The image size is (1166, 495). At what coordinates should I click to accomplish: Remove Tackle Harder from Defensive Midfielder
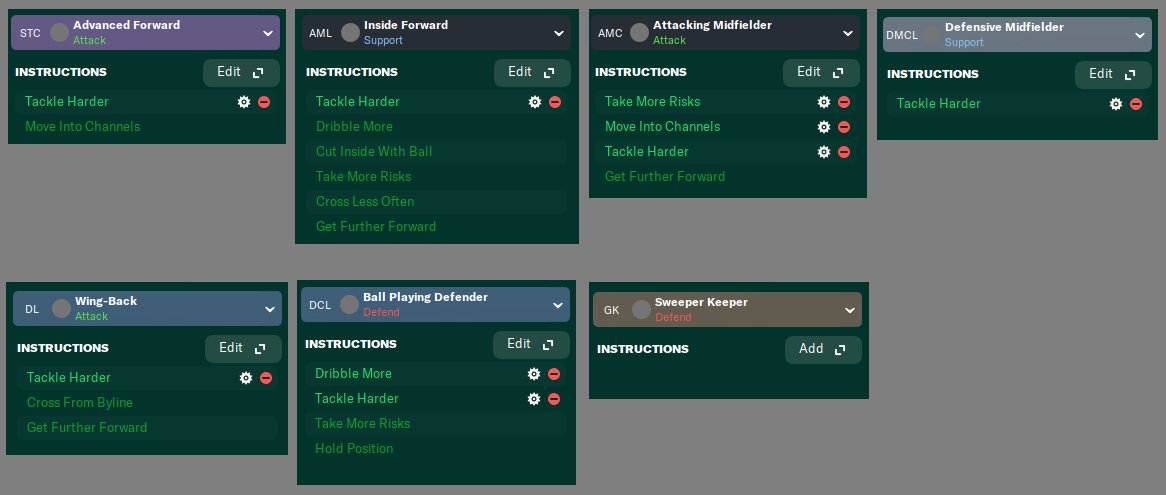1136,104
